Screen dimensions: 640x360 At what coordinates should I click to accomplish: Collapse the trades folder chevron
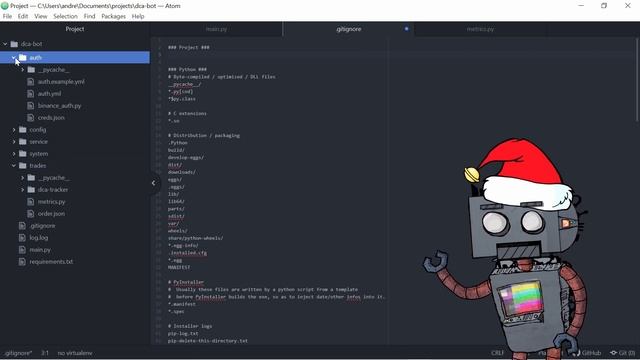point(14,166)
